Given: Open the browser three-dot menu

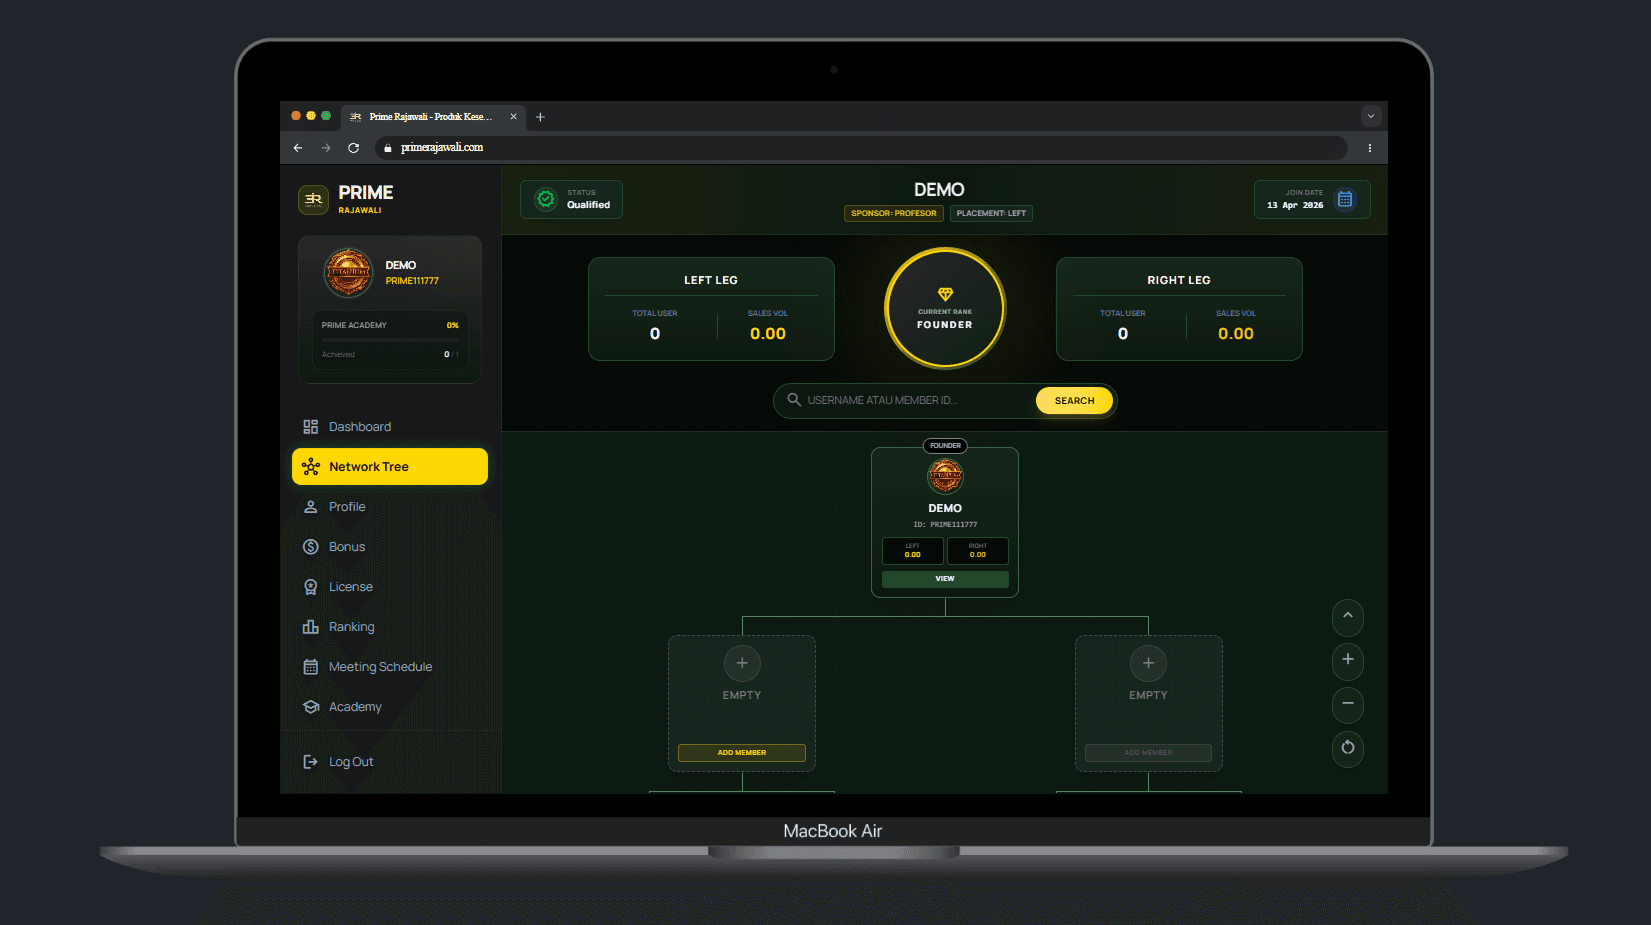Looking at the screenshot, I should 1370,148.
